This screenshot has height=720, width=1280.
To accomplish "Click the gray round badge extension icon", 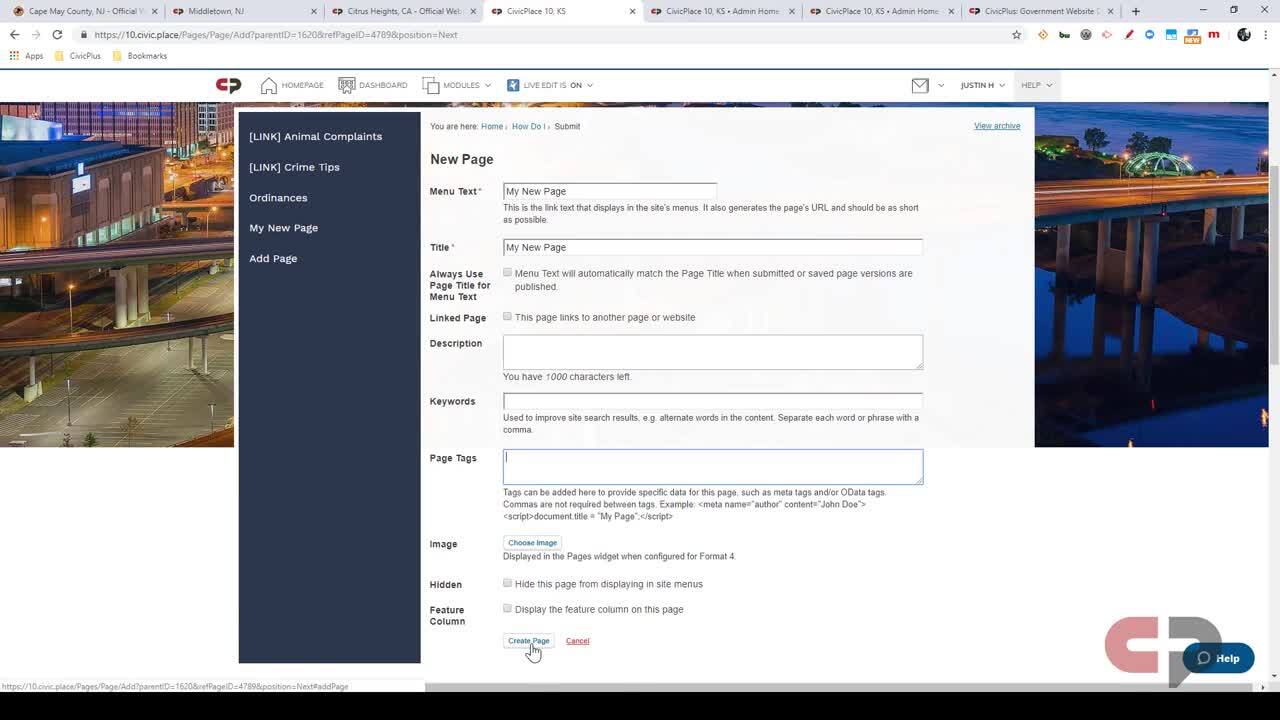I will (1086, 34).
